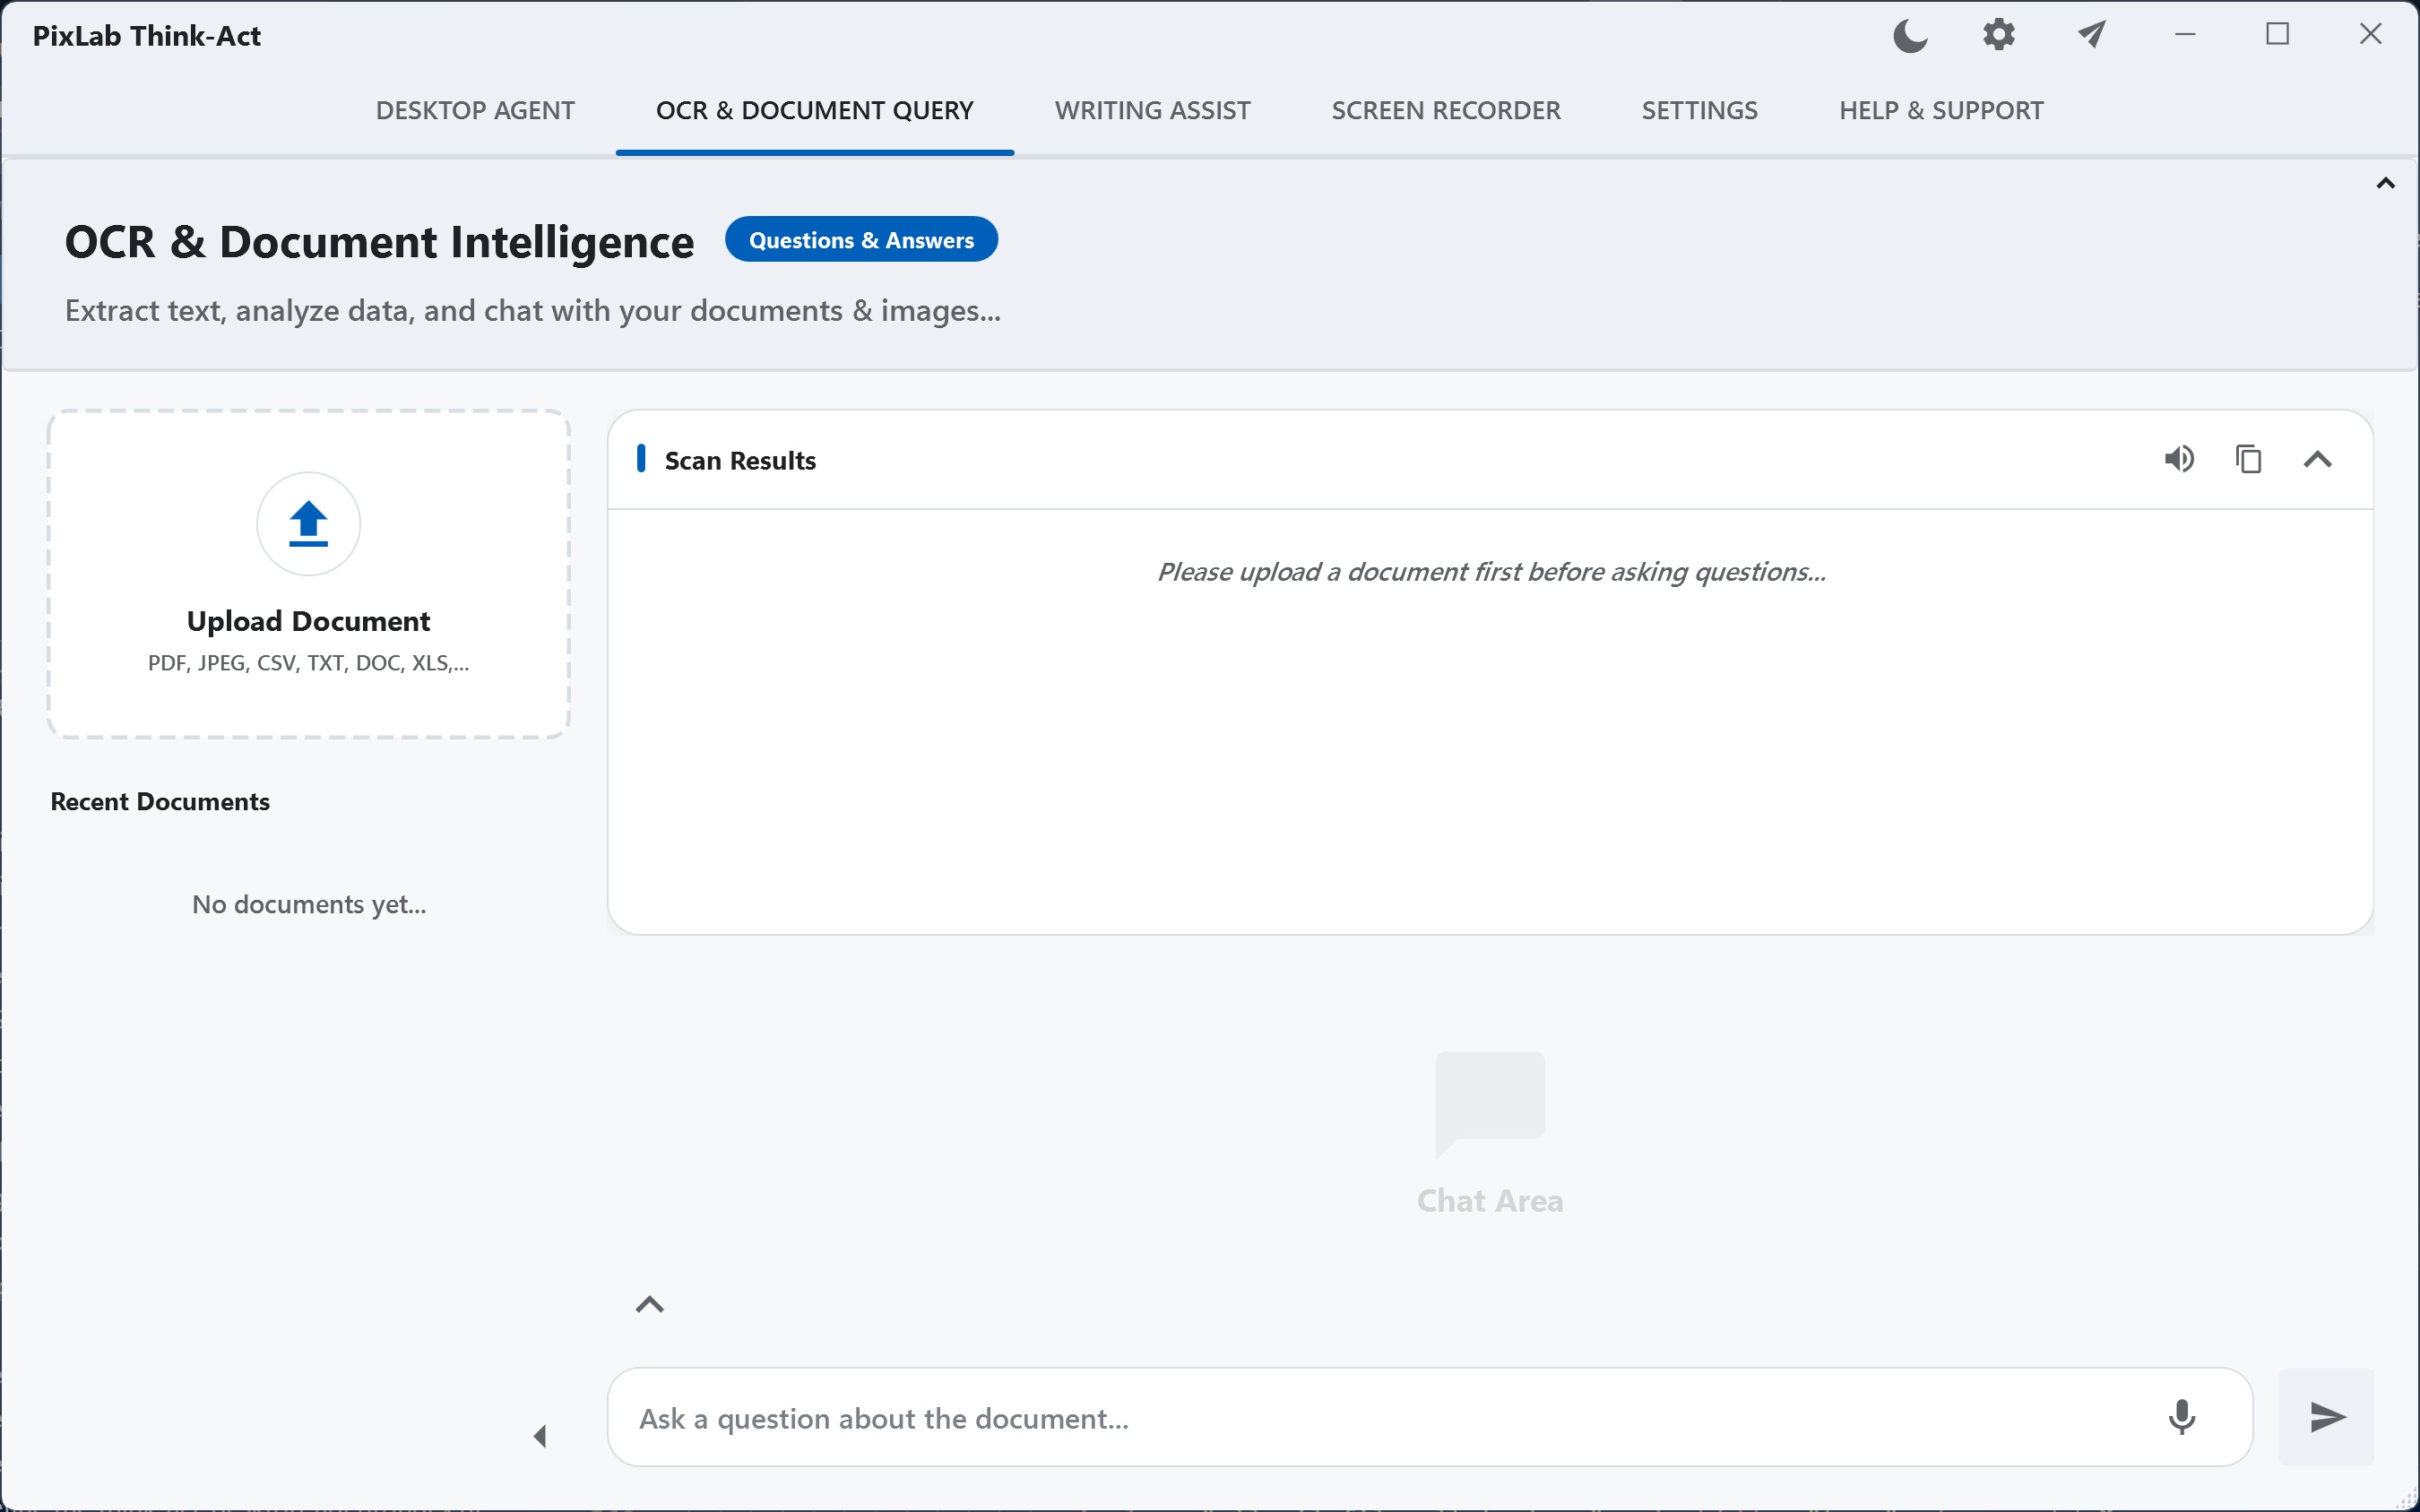Go to the Screen Recorder tab
Viewport: 2420px width, 1512px height.
click(x=1445, y=110)
